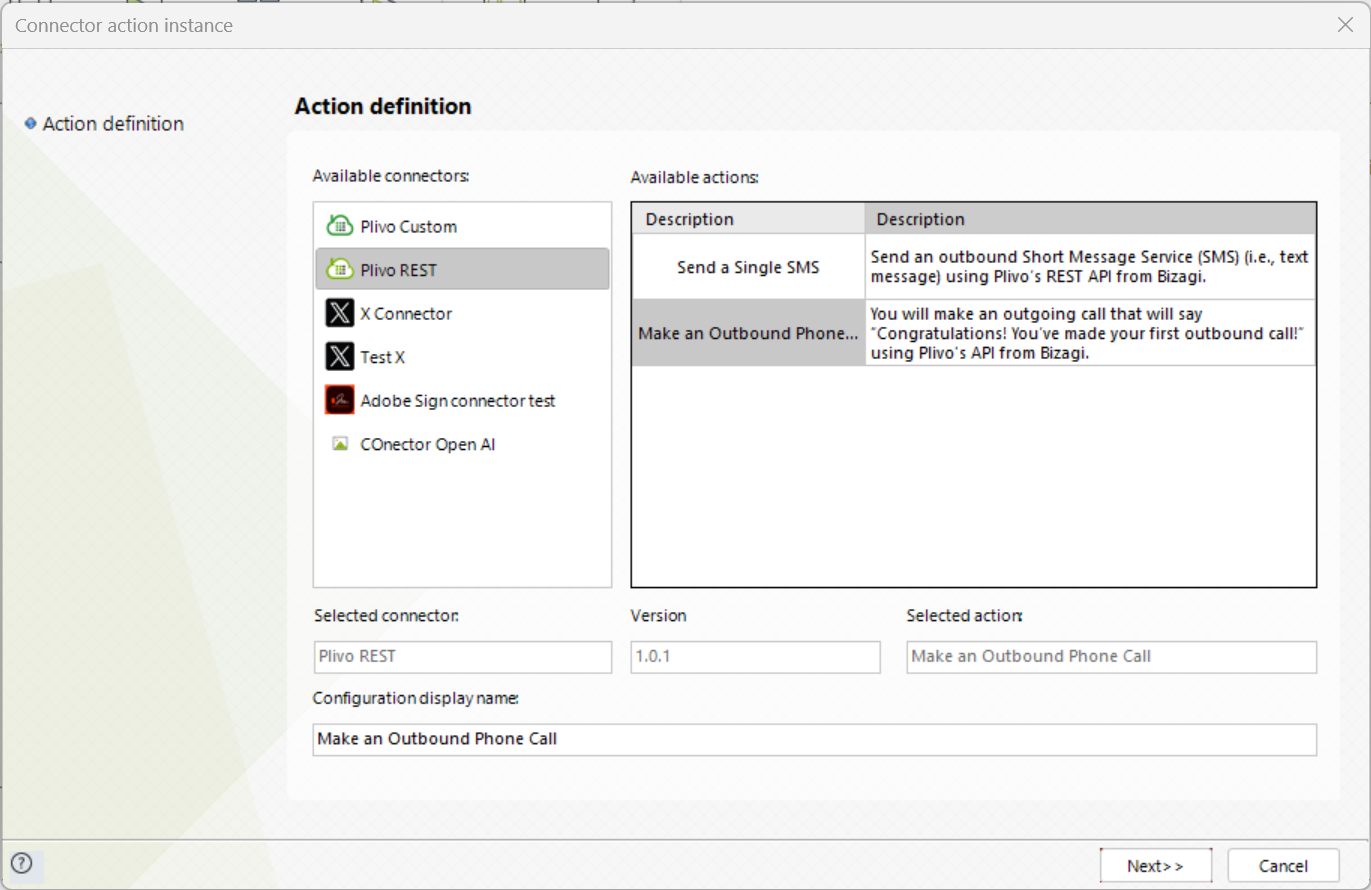This screenshot has width=1371, height=890.
Task: Click the Plivo REST cloud icon
Action: point(340,269)
